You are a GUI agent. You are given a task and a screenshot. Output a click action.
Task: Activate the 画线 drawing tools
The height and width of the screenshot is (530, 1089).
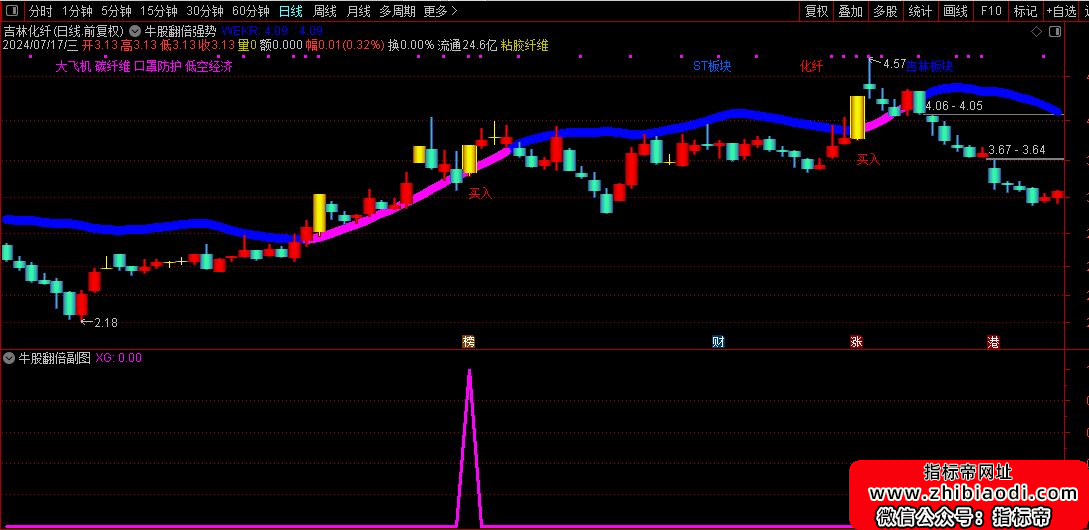956,11
